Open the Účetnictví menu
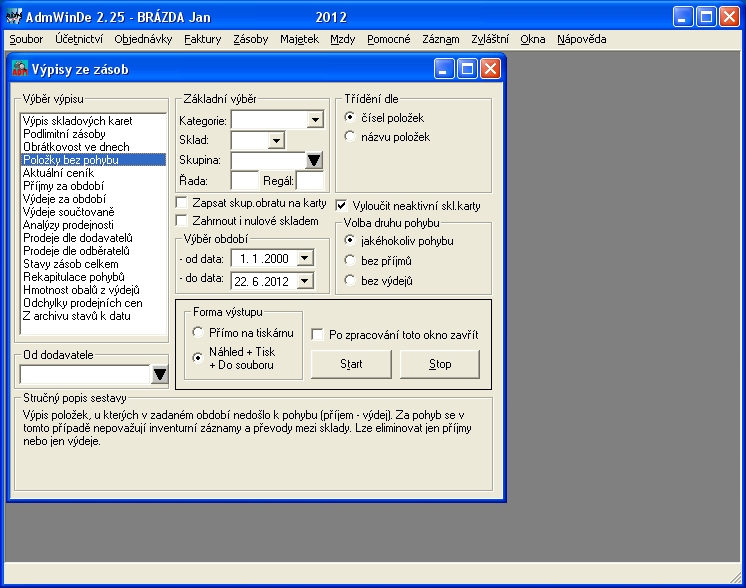 [x=79, y=39]
